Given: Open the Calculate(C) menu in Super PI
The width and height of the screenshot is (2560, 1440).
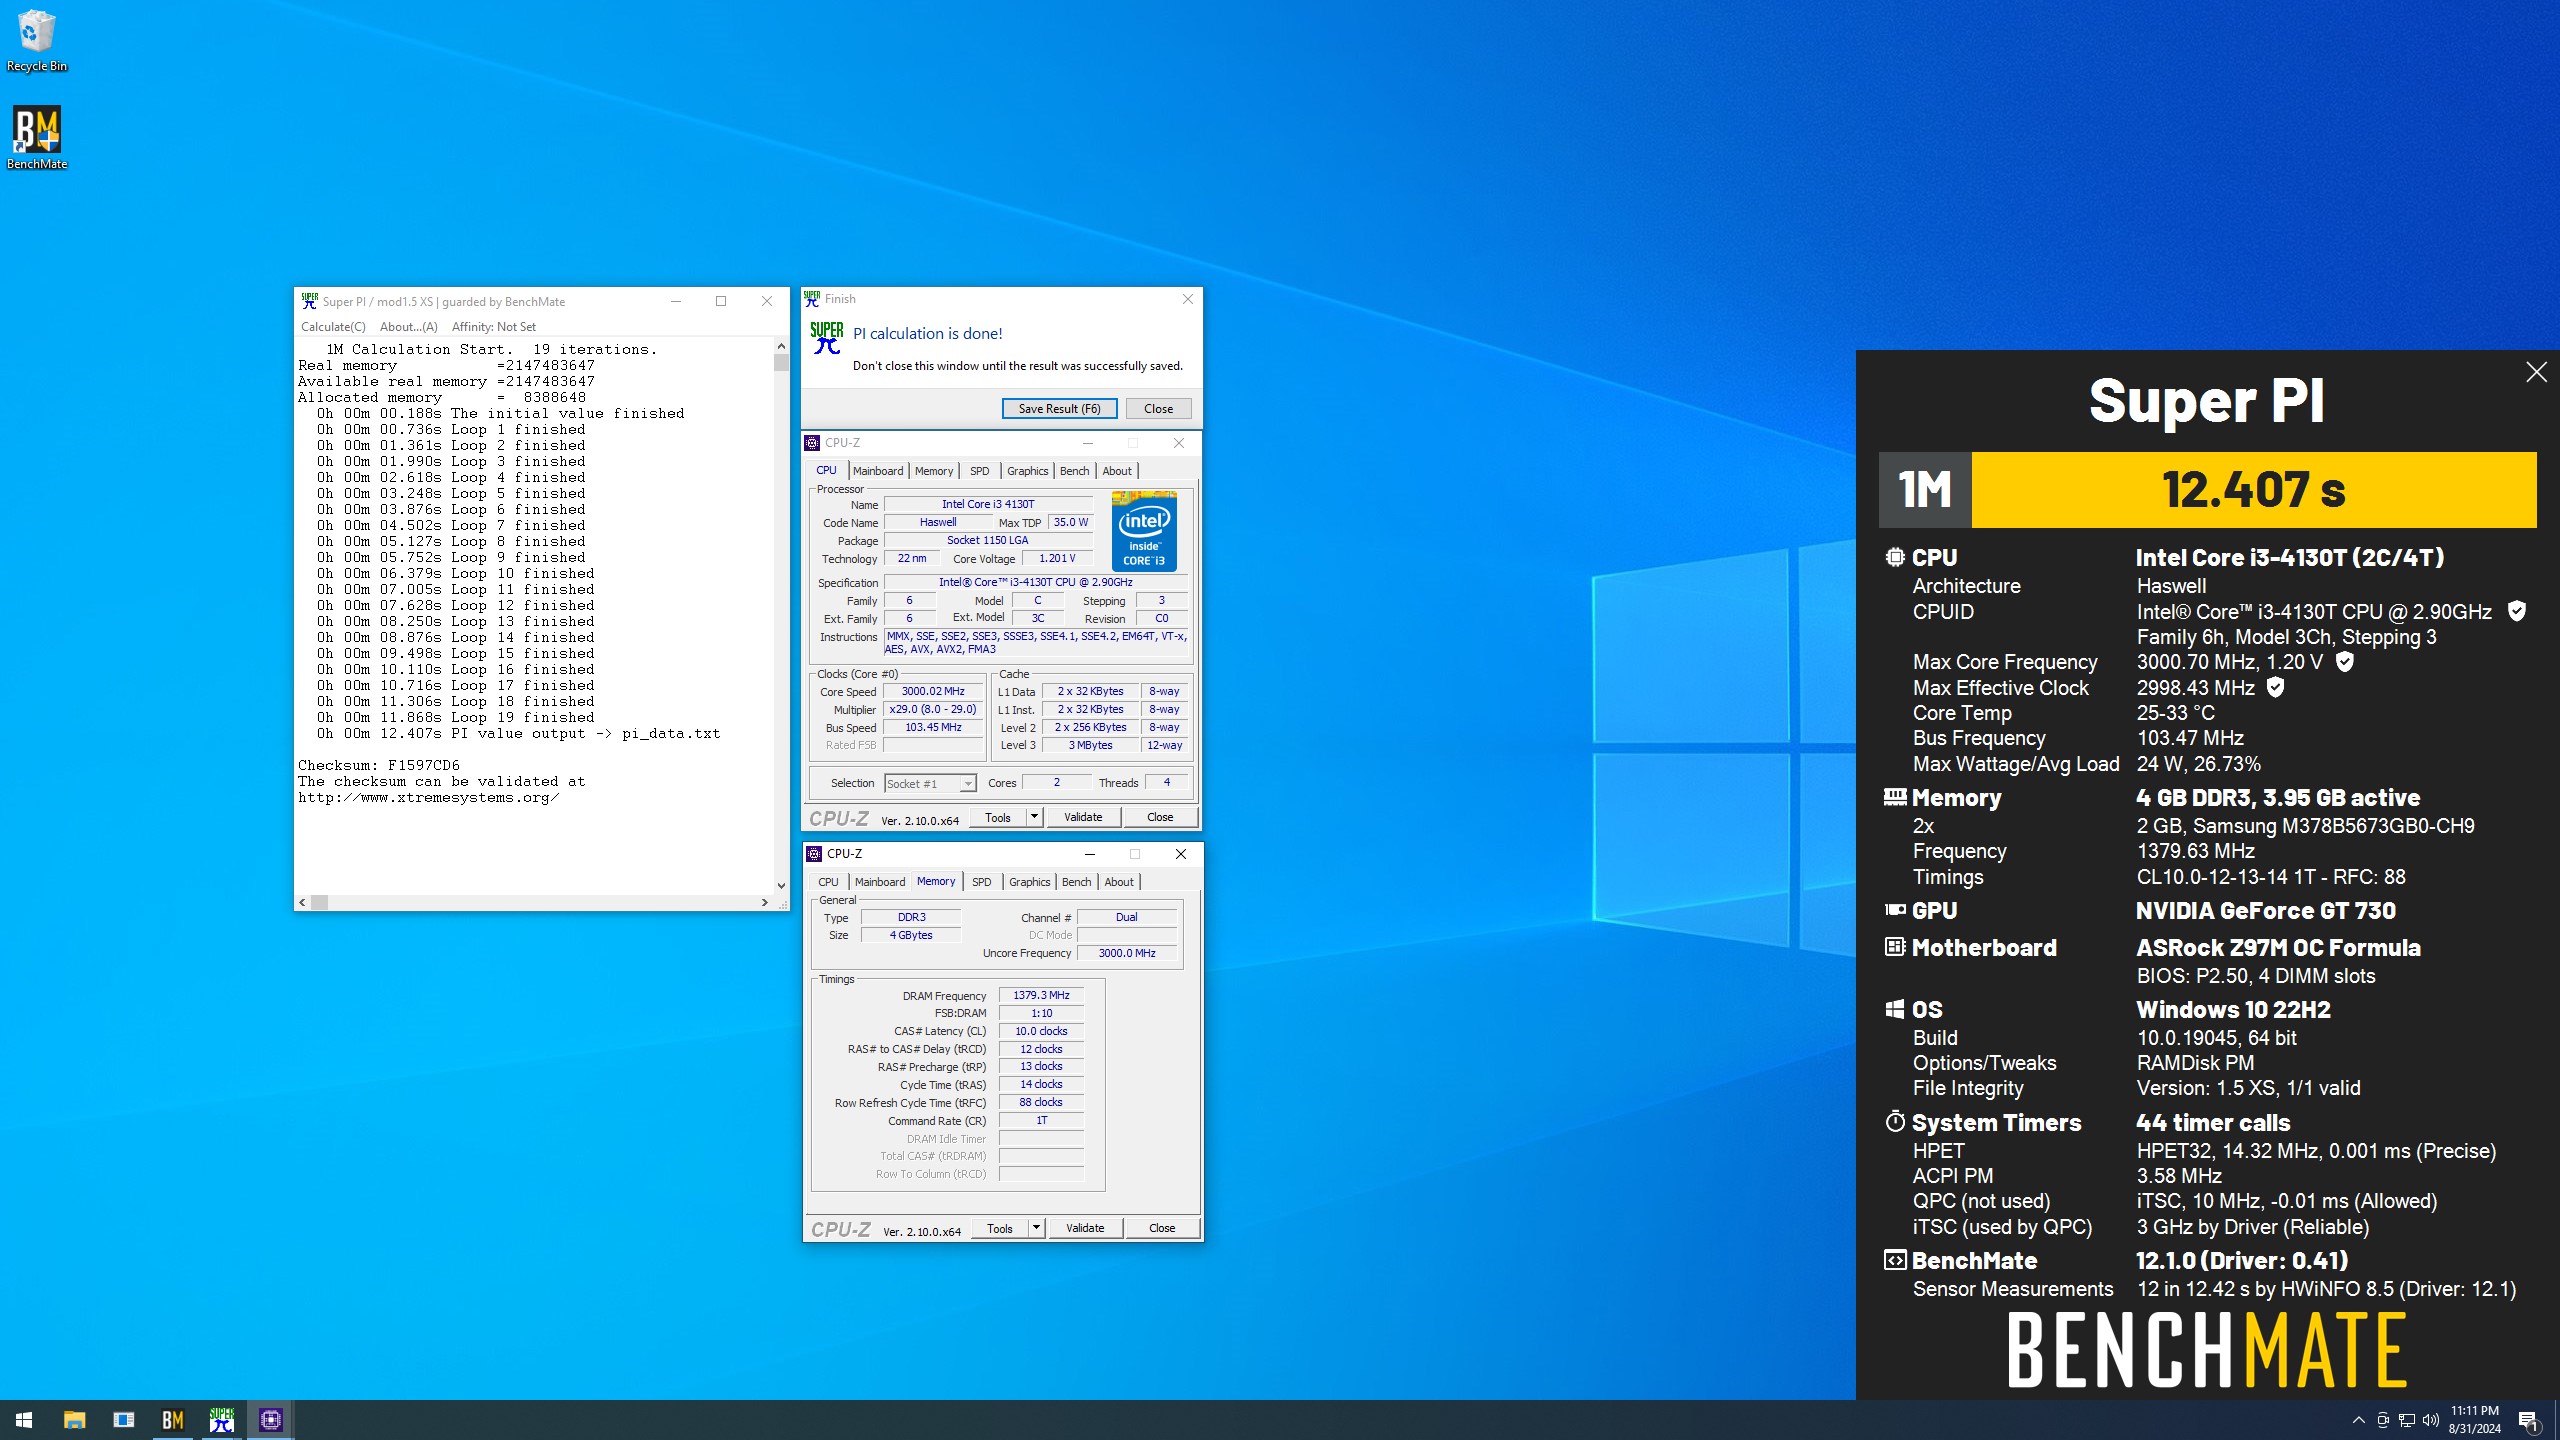Looking at the screenshot, I should coord(333,327).
